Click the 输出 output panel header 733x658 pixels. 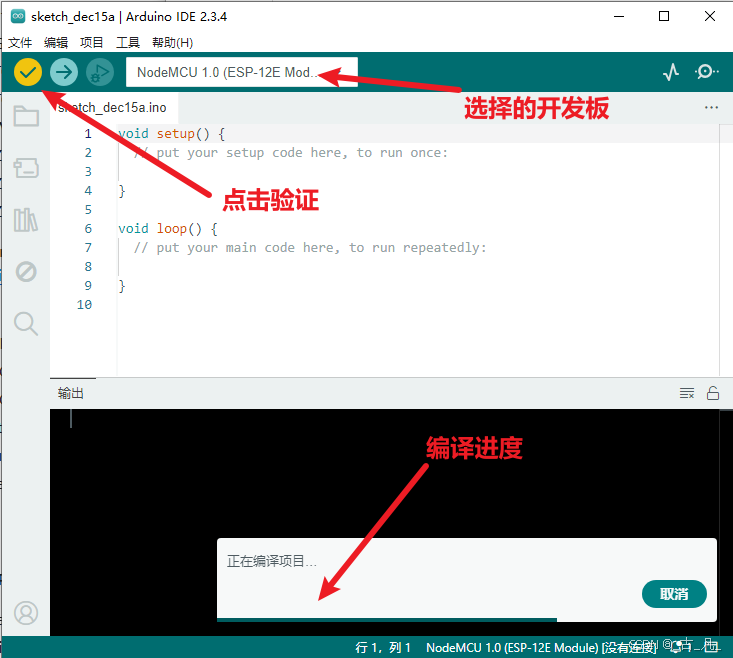[x=71, y=393]
